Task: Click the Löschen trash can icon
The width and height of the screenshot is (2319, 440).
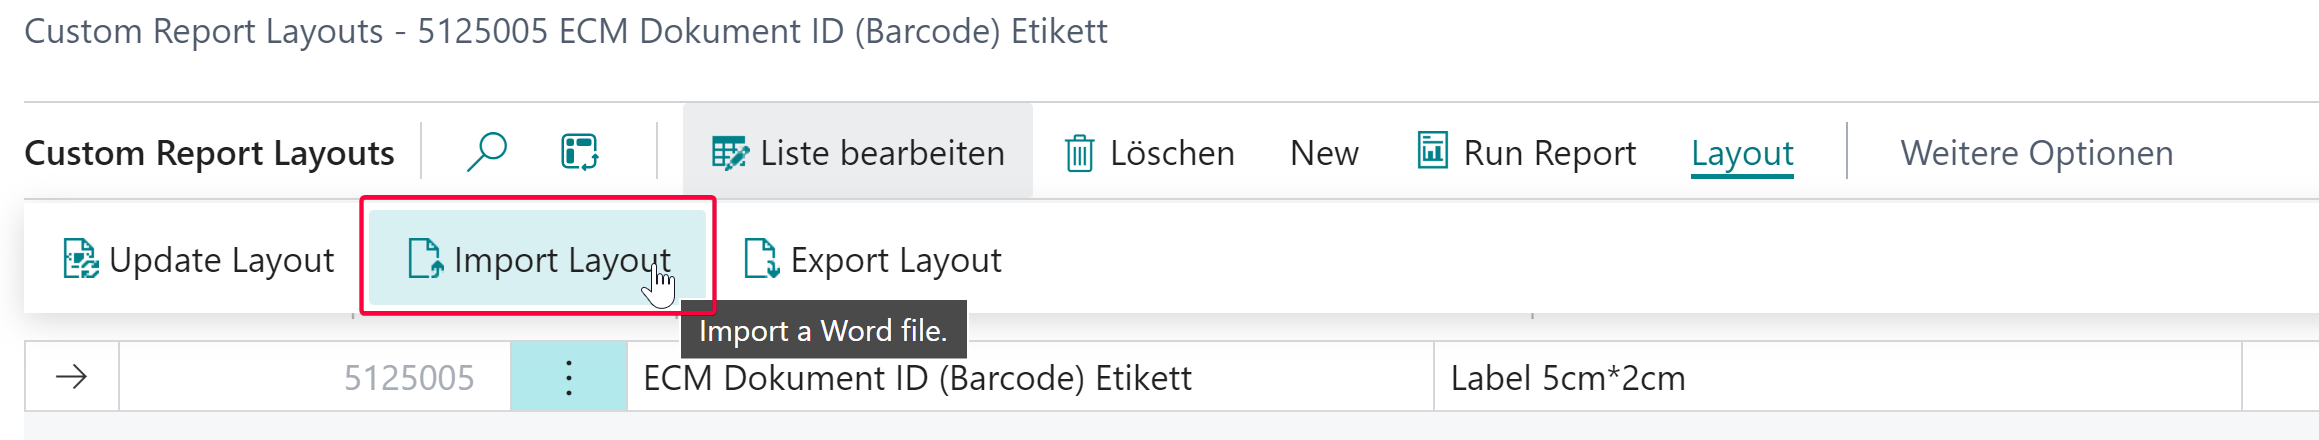Action: click(x=1079, y=153)
